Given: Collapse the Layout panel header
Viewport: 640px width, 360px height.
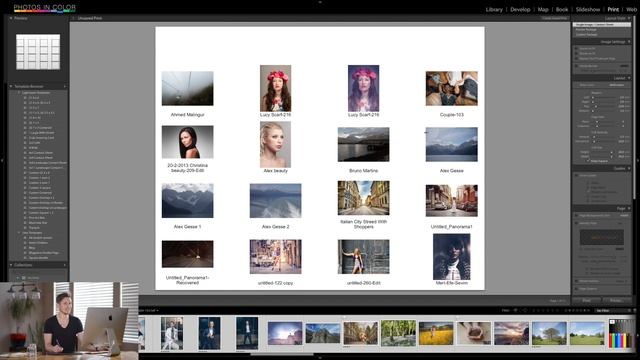Looking at the screenshot, I should click(629, 78).
